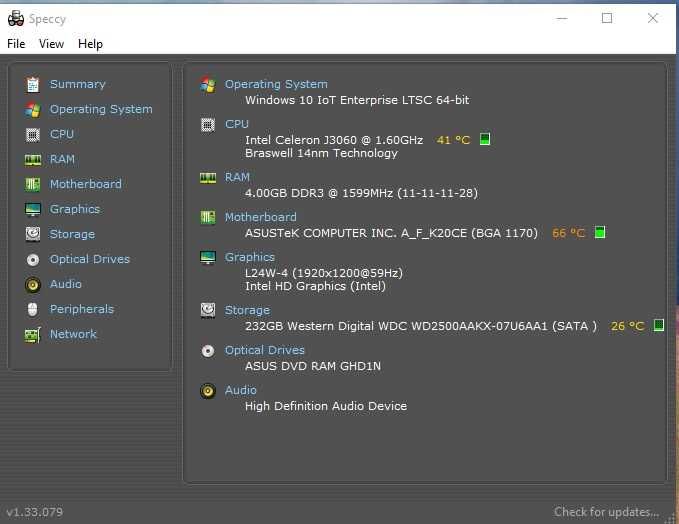Viewport: 679px width, 524px height.
Task: Open the Audio heading link in main panel
Action: click(x=240, y=390)
